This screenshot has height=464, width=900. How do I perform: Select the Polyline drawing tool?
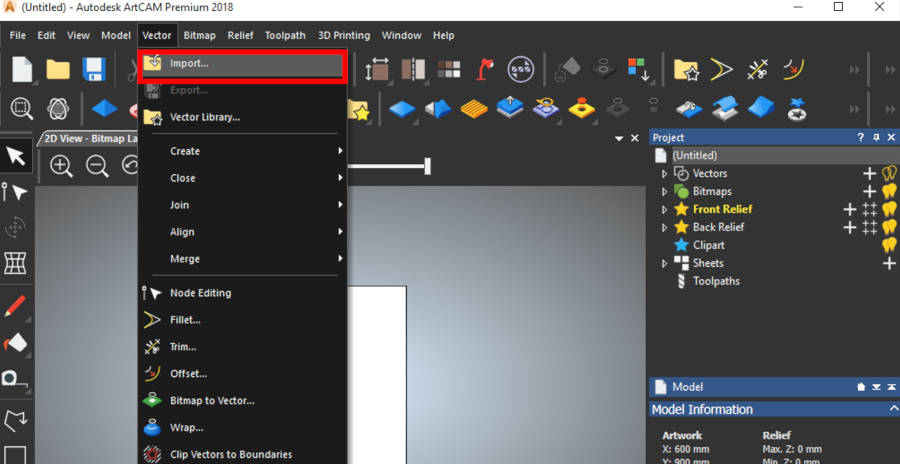point(15,421)
